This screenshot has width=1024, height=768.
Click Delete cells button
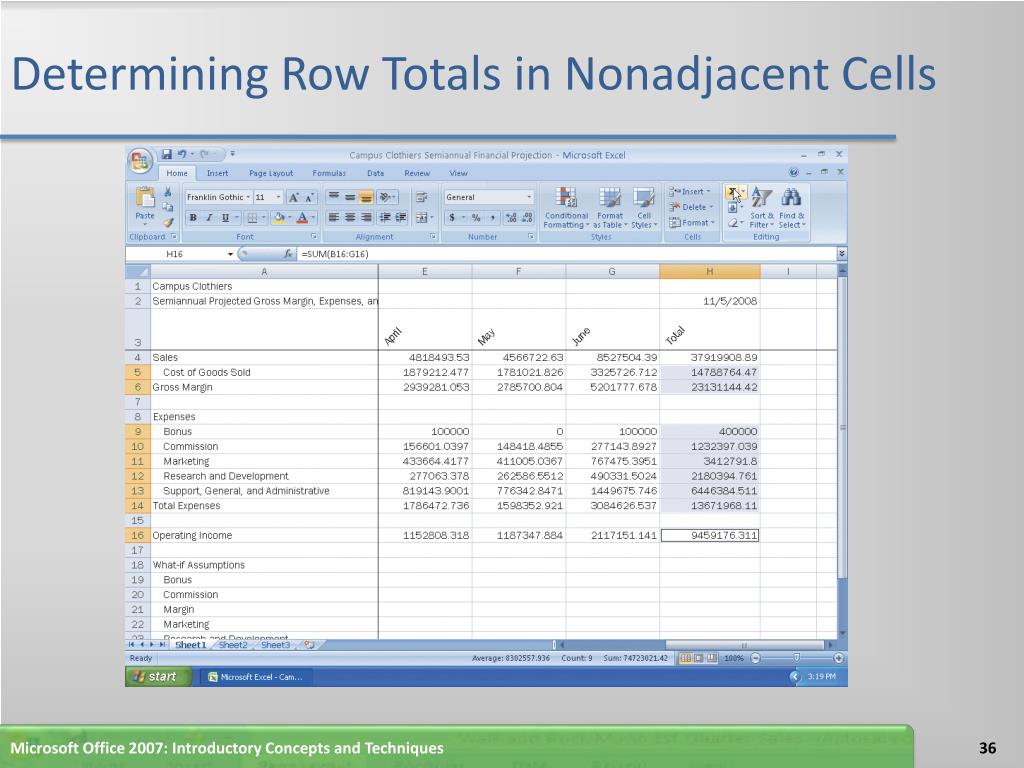click(691, 207)
